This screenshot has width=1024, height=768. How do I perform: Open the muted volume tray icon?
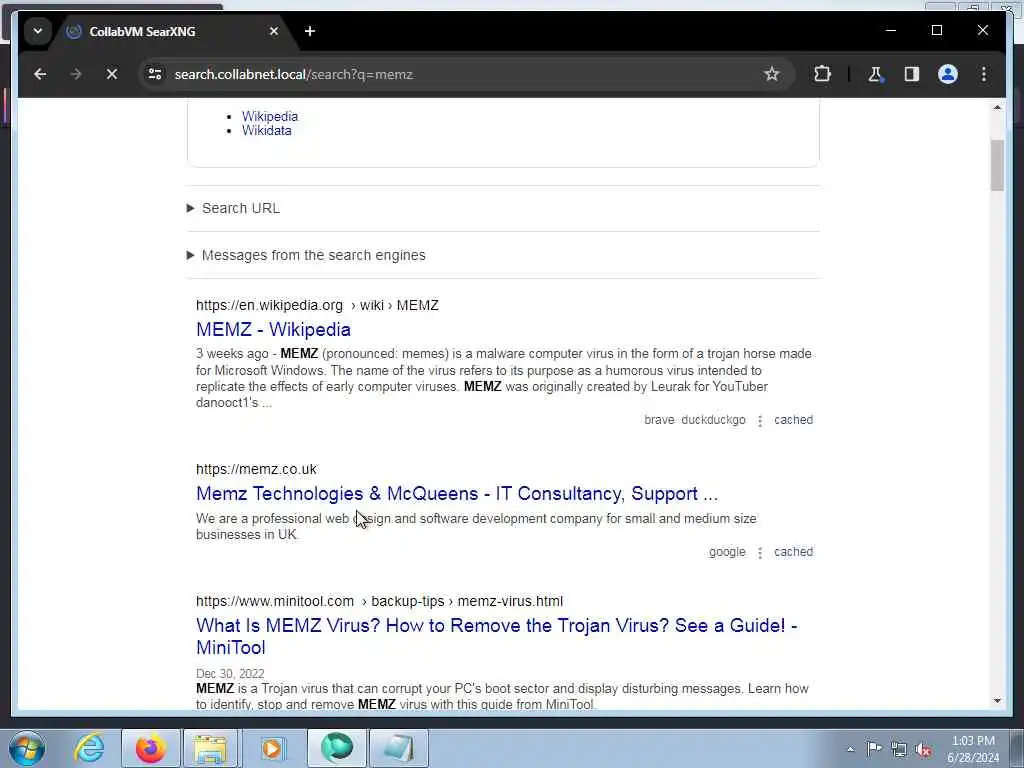pos(923,749)
